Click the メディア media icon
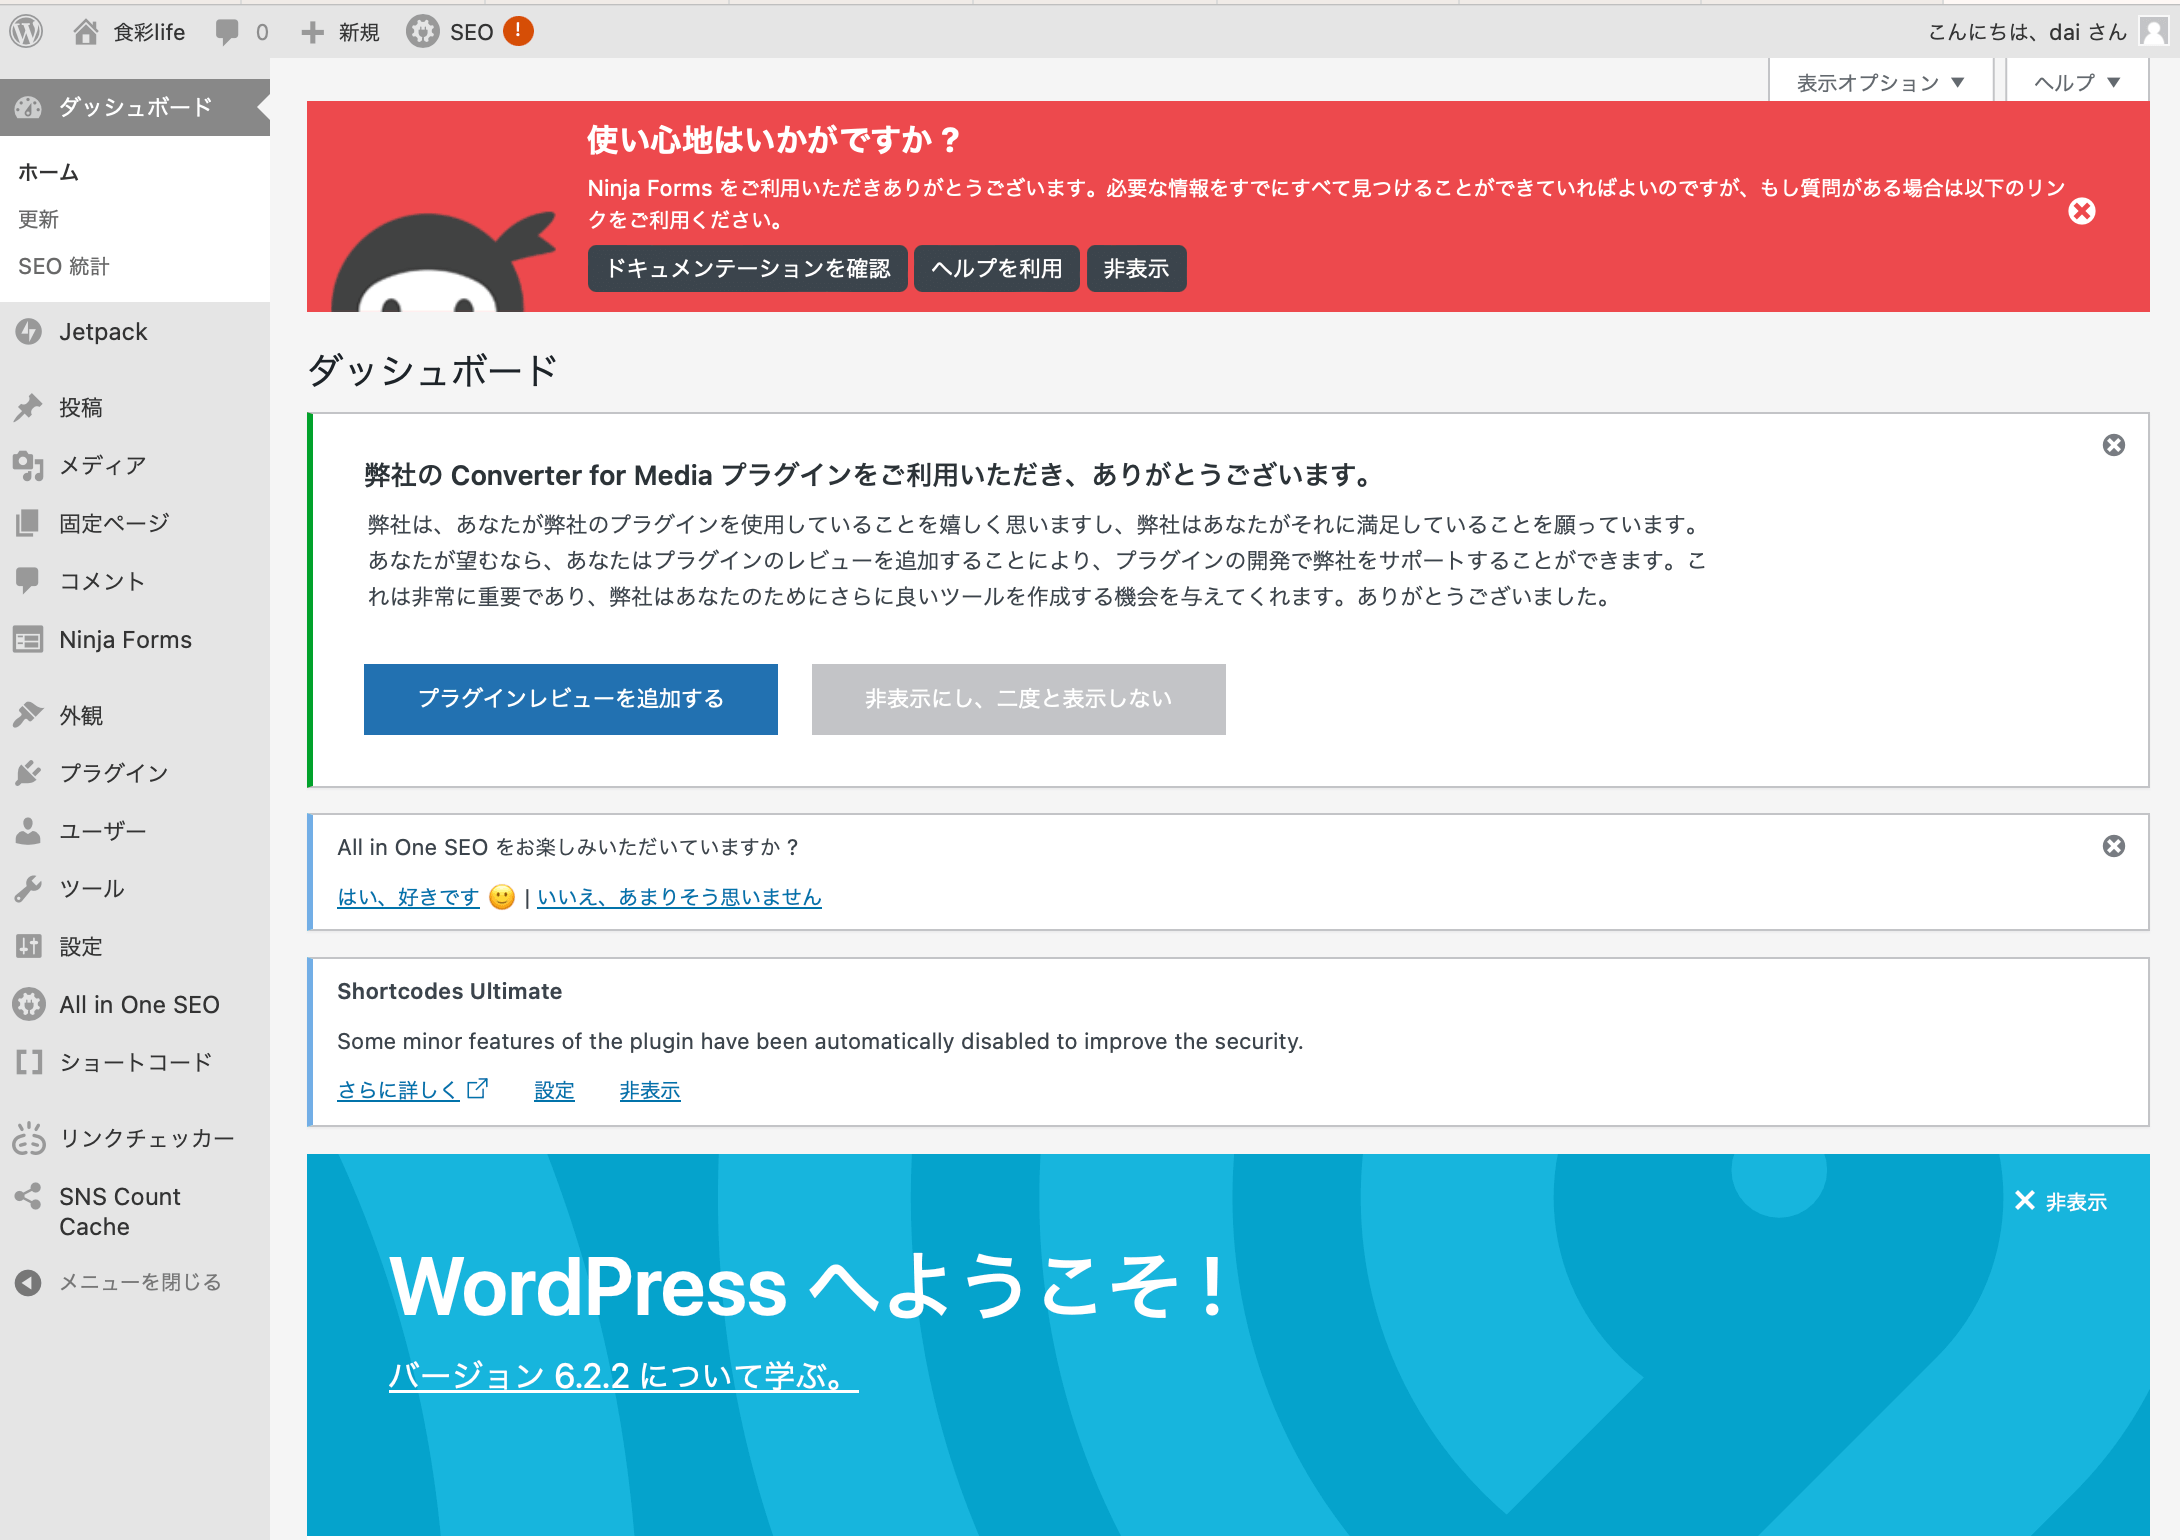This screenshot has height=1540, width=2180. 29,465
